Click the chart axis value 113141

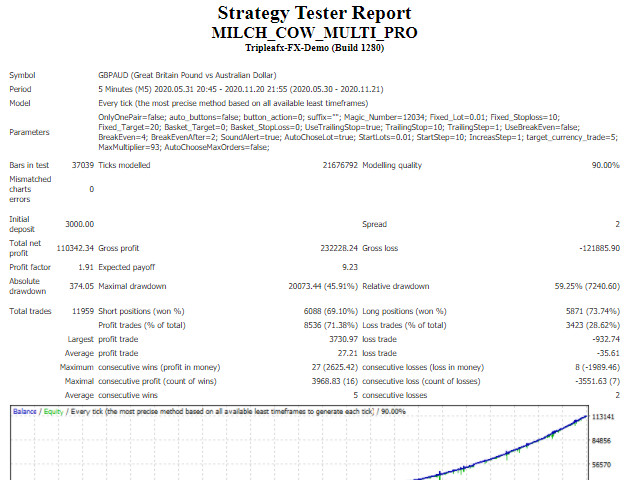coord(603,417)
